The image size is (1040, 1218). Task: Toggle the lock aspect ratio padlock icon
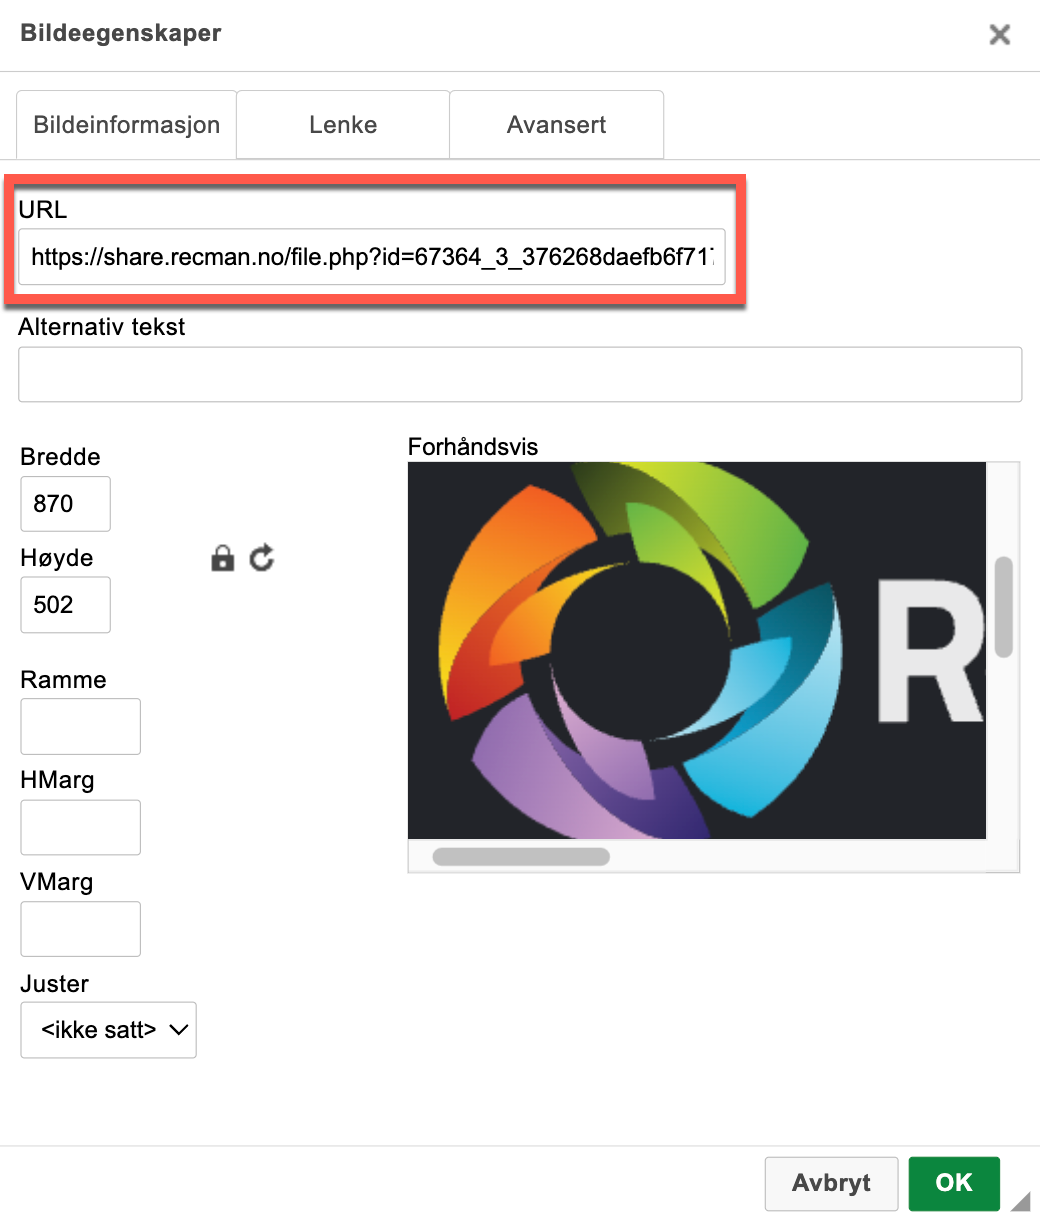point(222,558)
